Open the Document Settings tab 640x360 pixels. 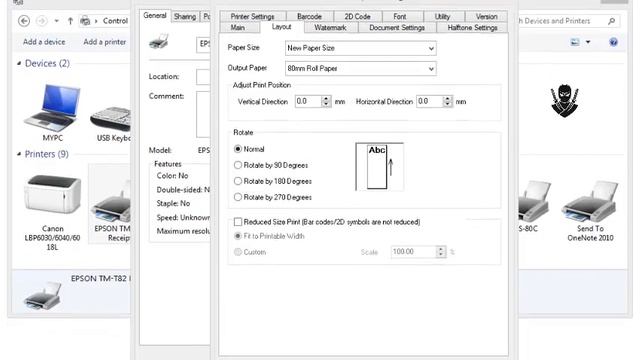pyautogui.click(x=397, y=28)
